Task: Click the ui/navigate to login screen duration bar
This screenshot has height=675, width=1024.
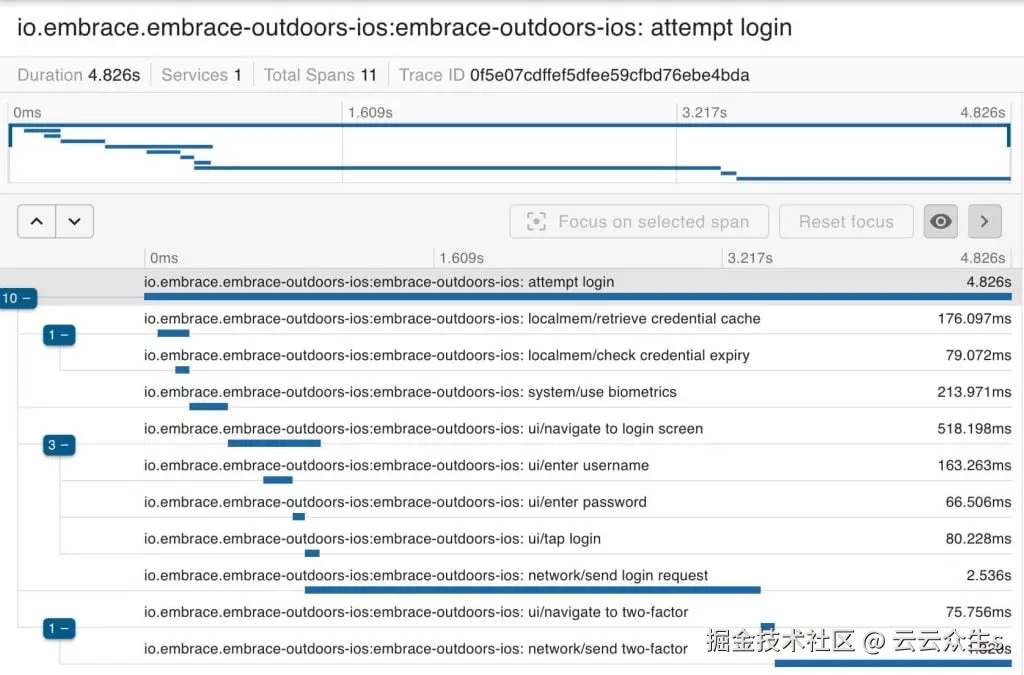Action: [274, 443]
